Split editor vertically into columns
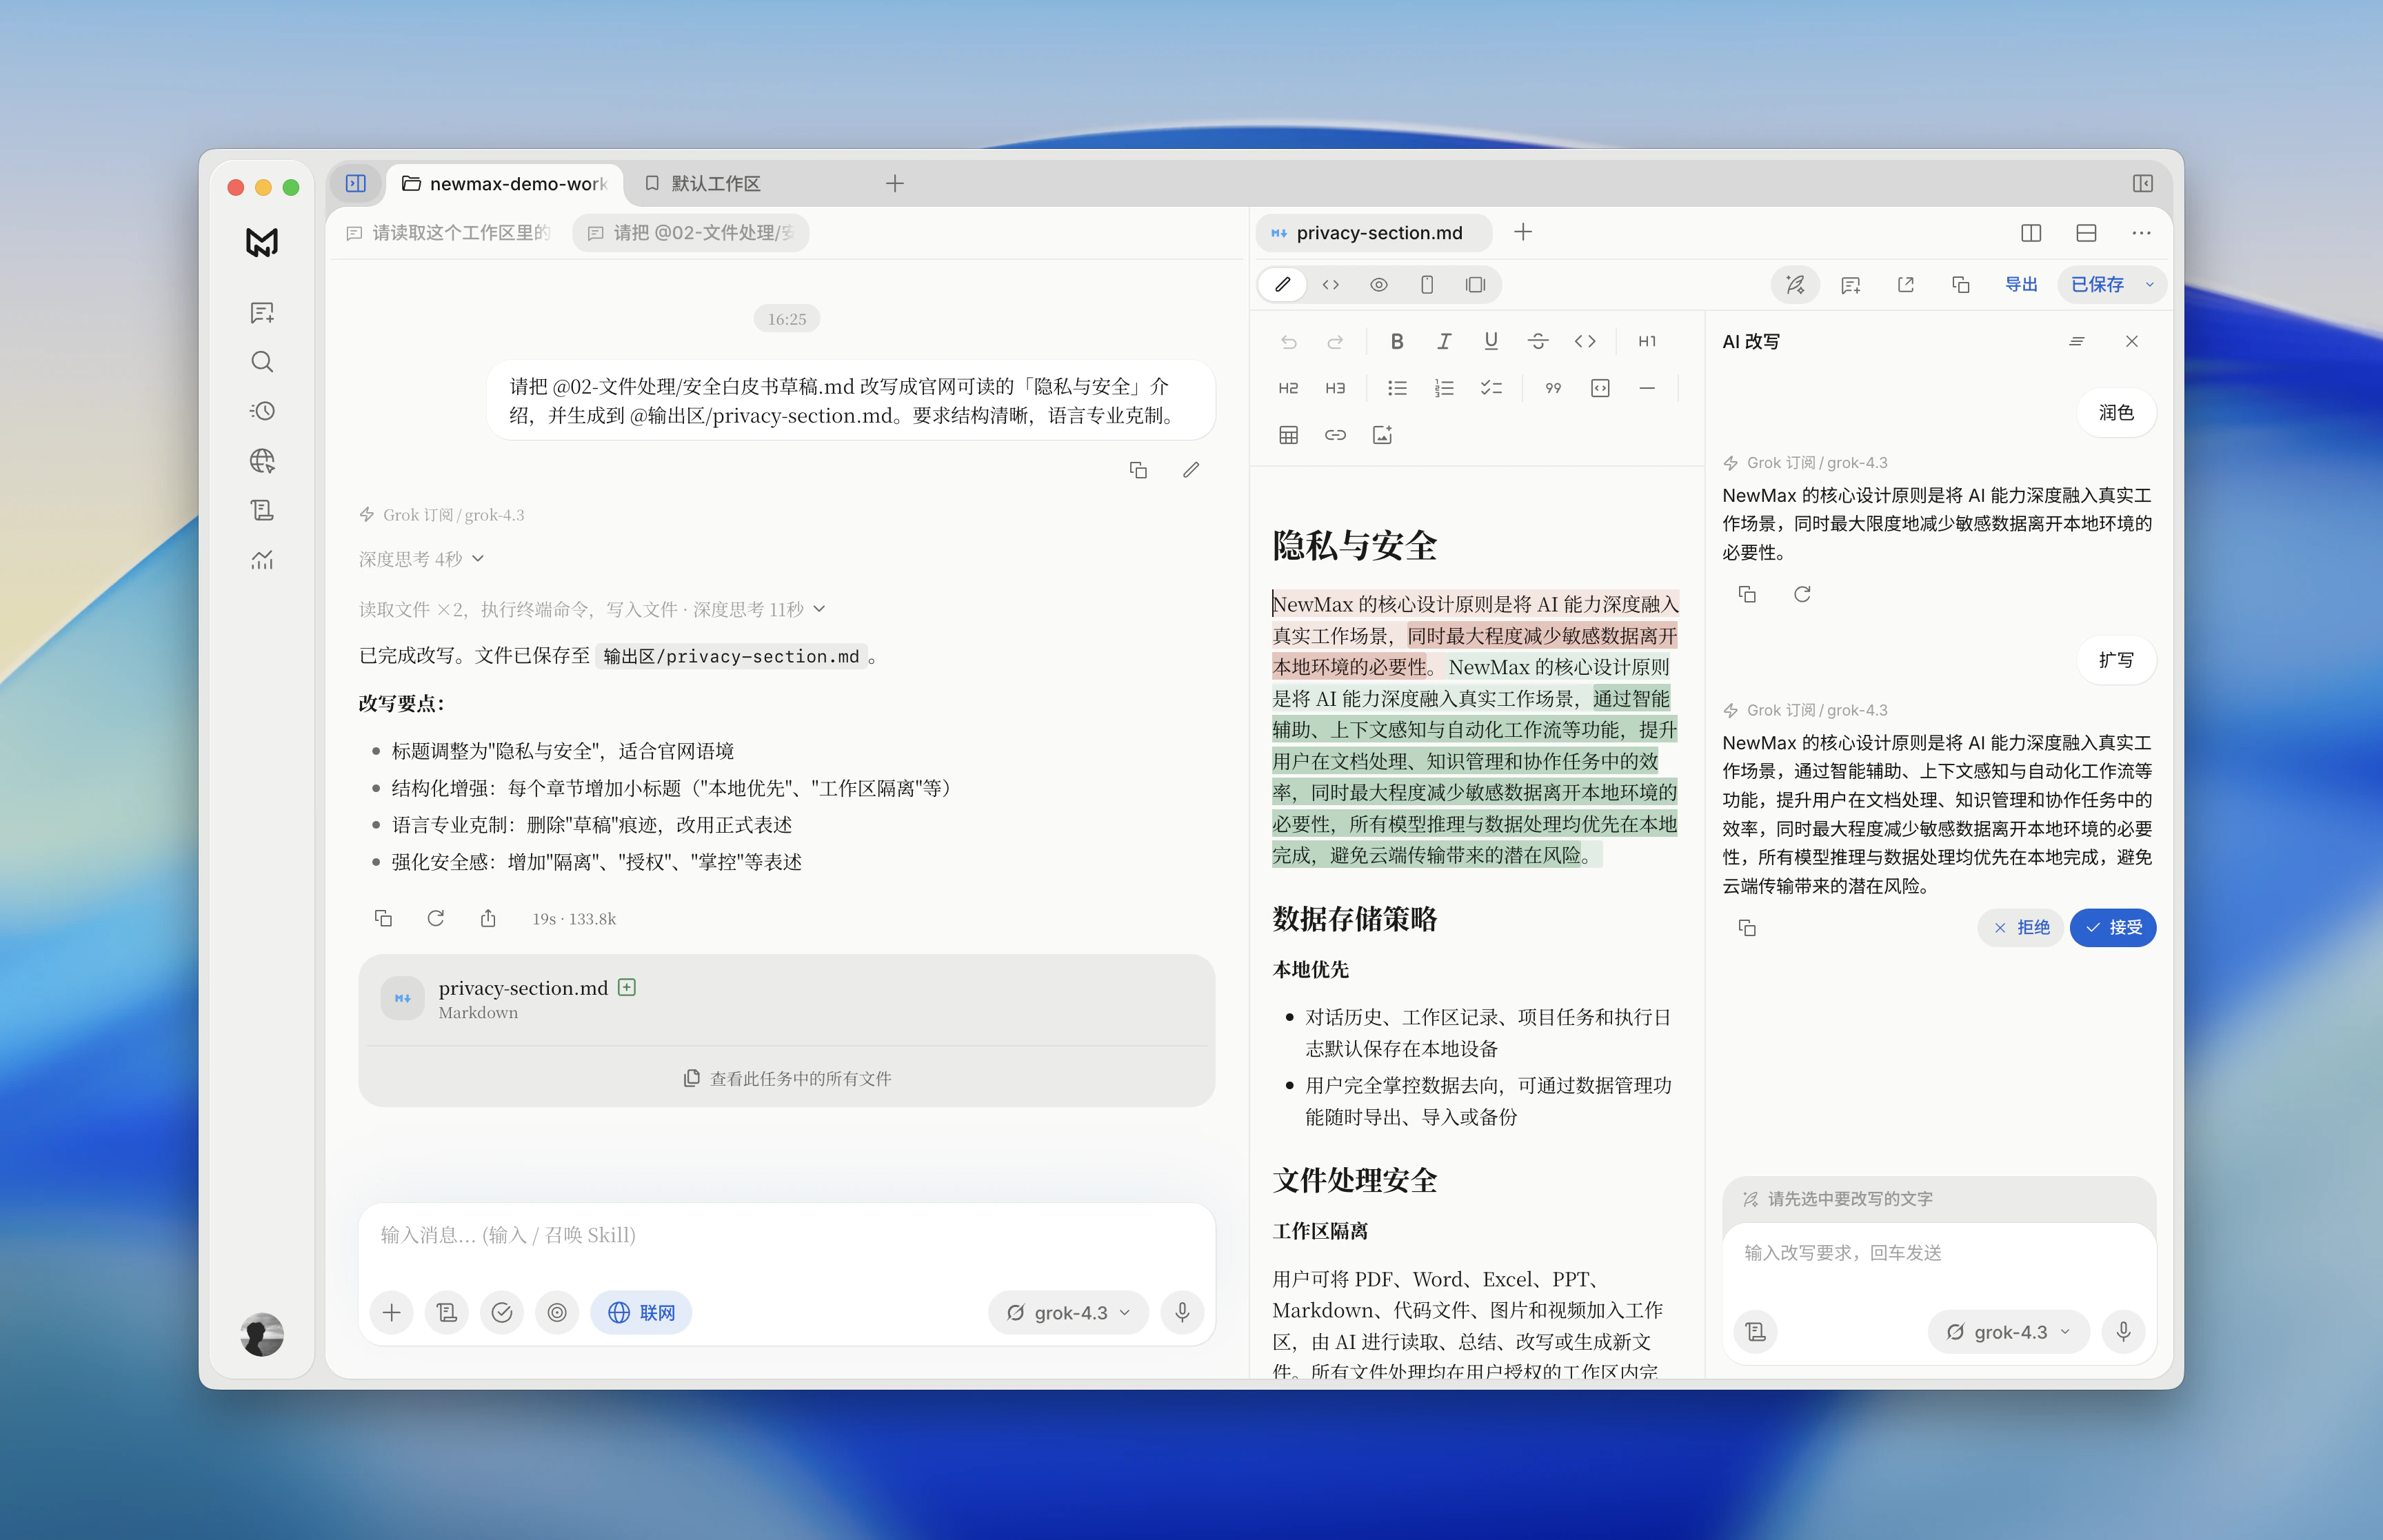This screenshot has width=2383, height=1540. [2031, 233]
